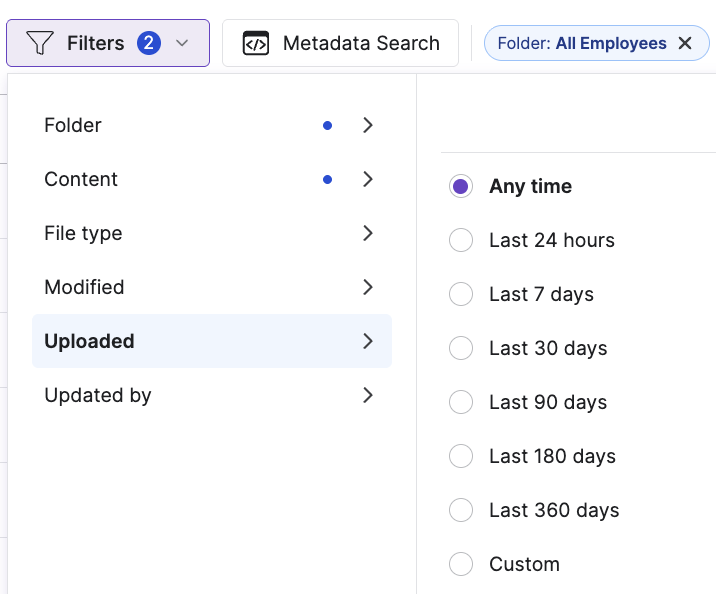
Task: Choose the Last 90 days option
Action: pyautogui.click(x=461, y=403)
